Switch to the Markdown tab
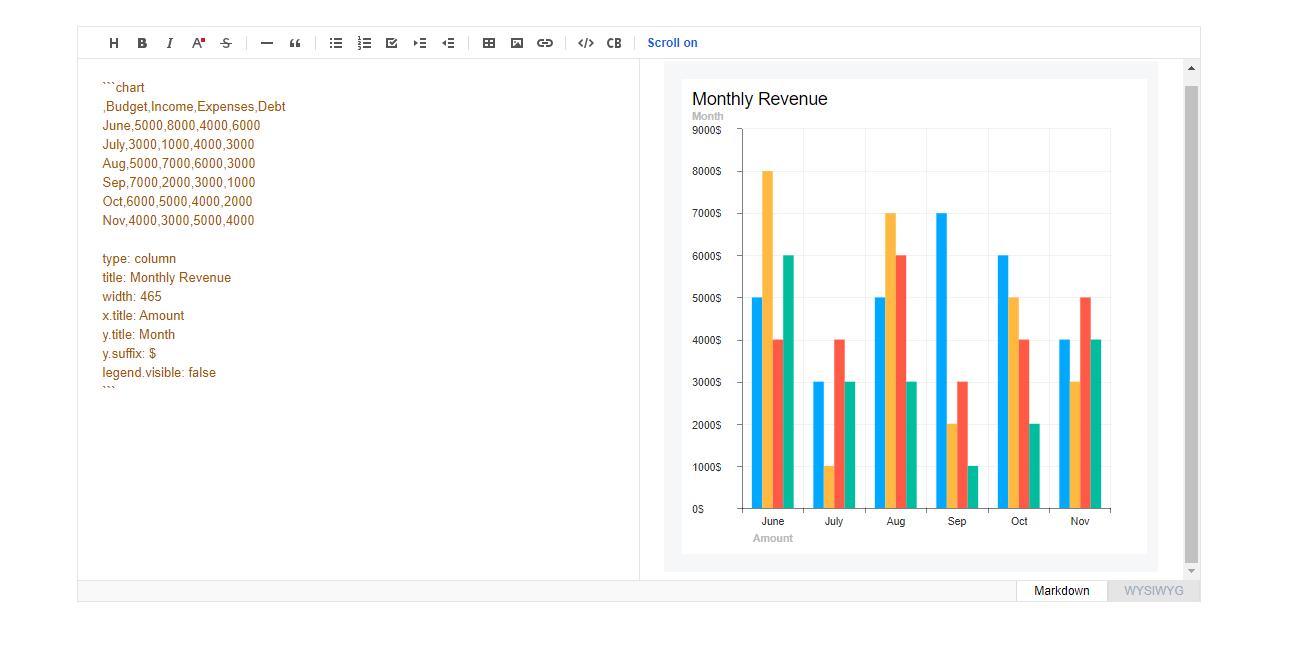 pyautogui.click(x=1061, y=591)
